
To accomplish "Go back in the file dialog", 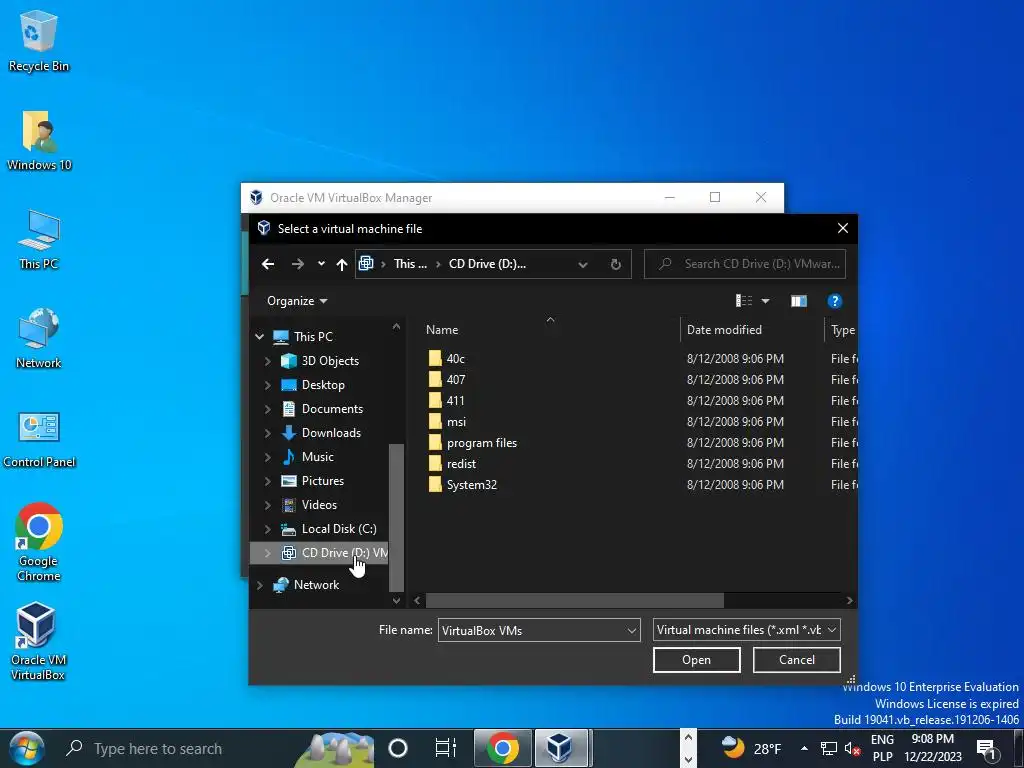I will click(268, 264).
